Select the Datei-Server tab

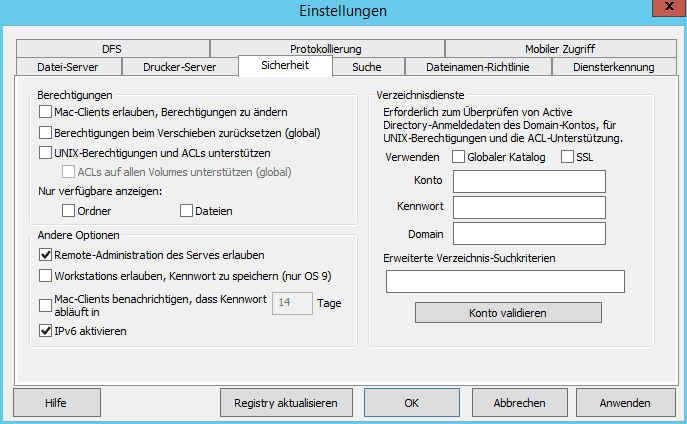(x=68, y=67)
